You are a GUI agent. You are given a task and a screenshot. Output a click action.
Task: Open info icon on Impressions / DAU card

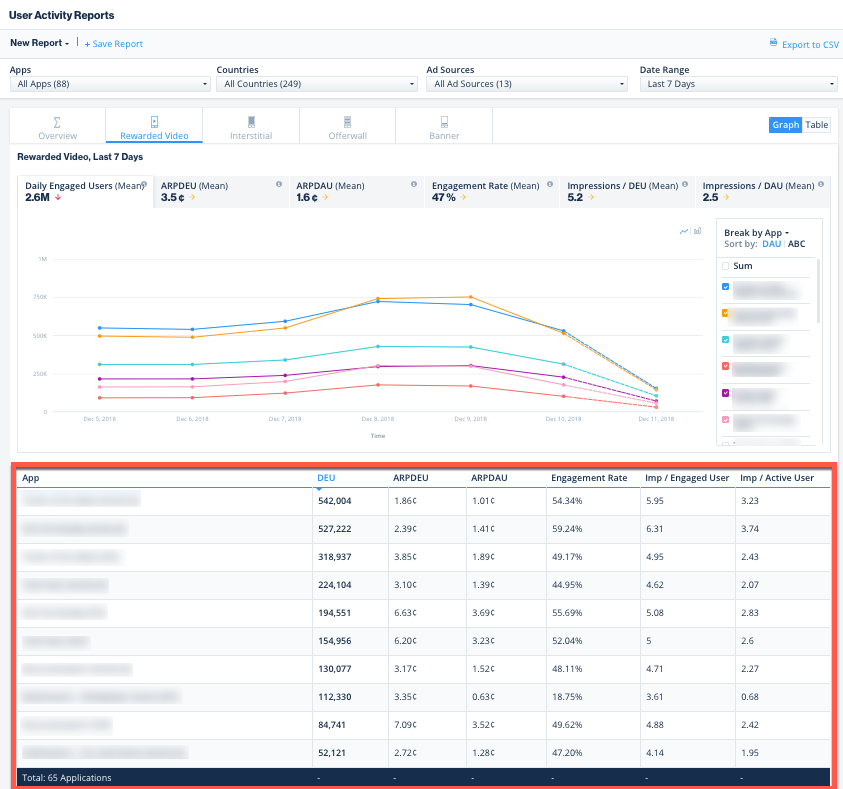(x=821, y=184)
